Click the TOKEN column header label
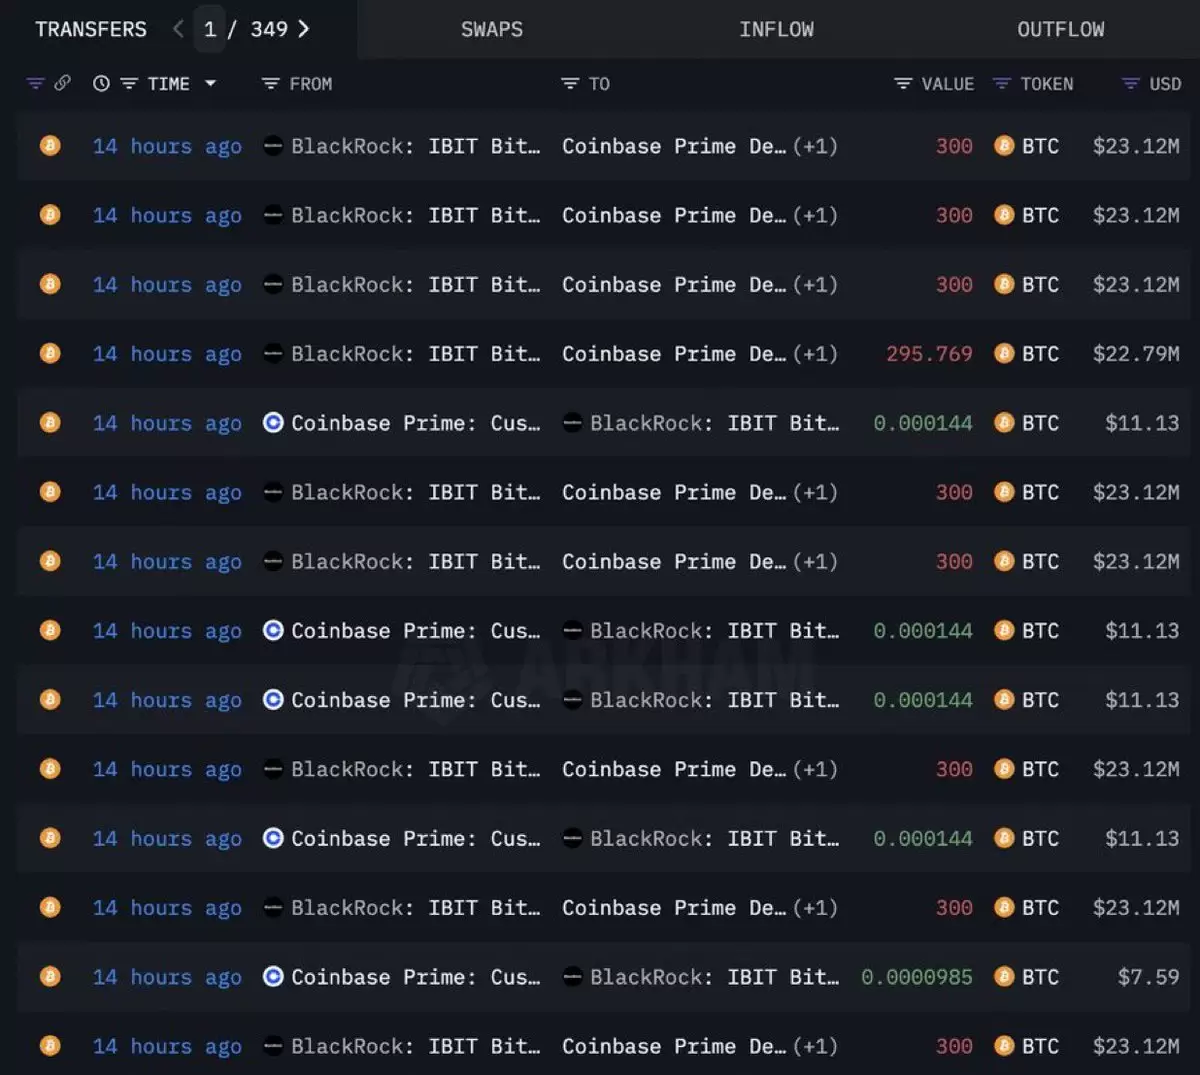The width and height of the screenshot is (1200, 1075). click(x=1047, y=84)
